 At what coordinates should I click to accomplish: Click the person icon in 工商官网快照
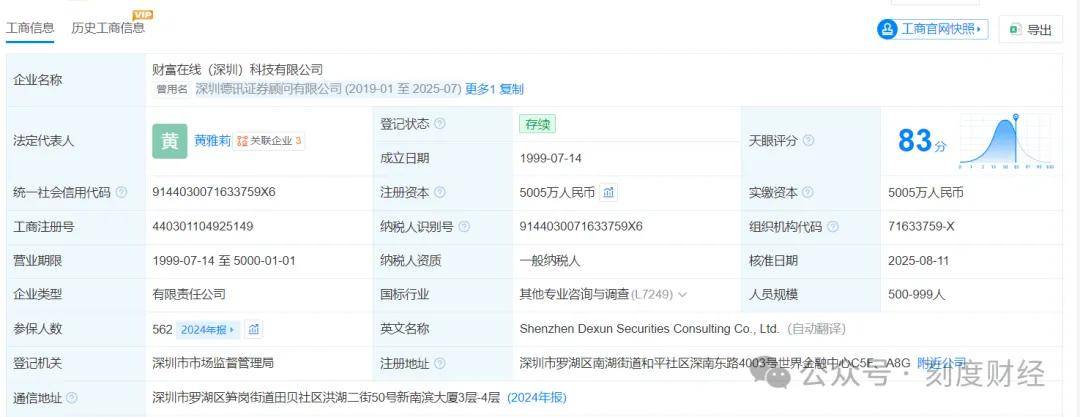tap(888, 29)
